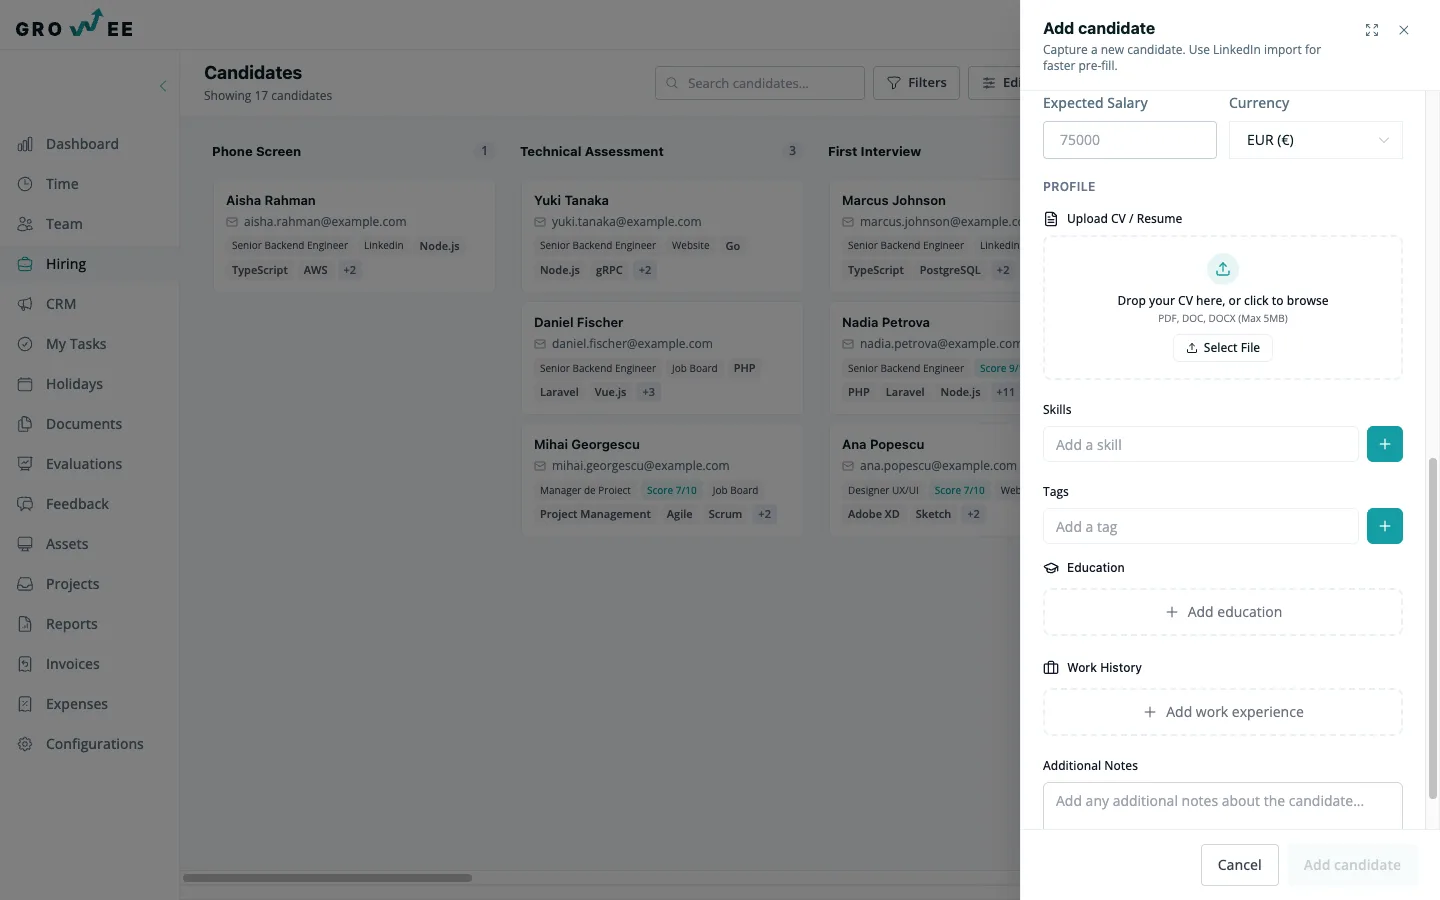
Task: Open My Tasks page
Action: coord(76,344)
